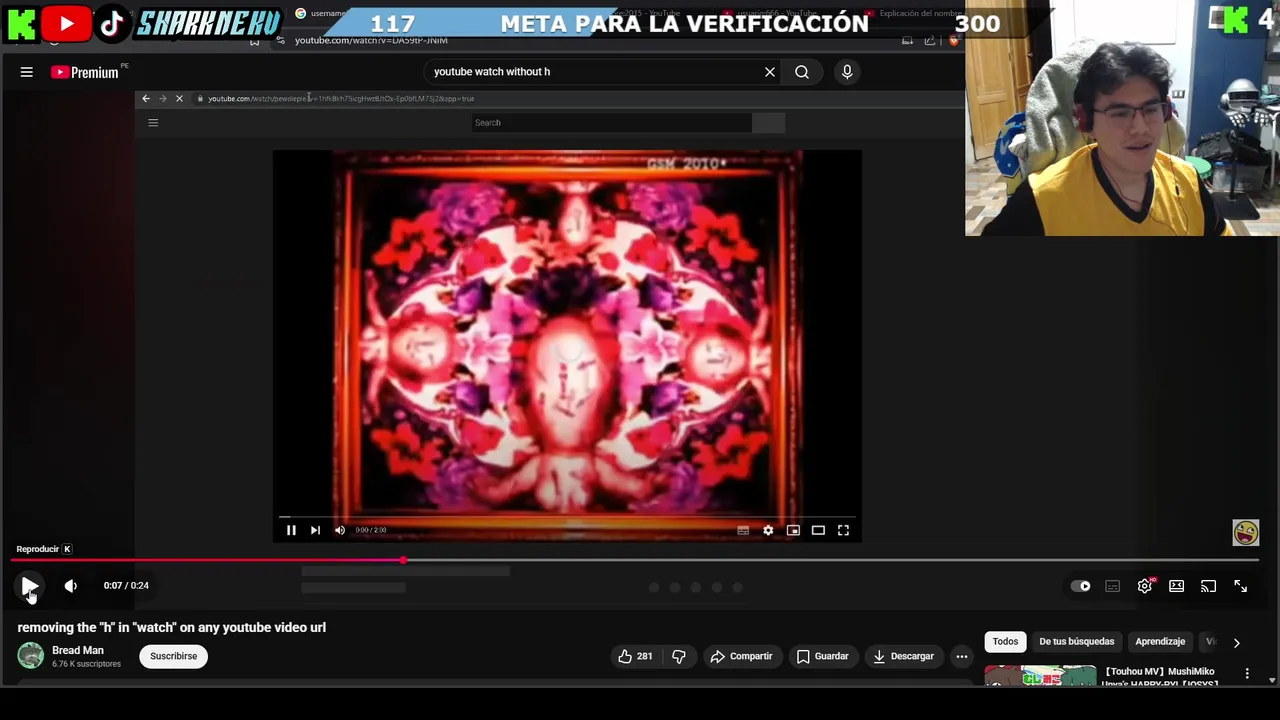Viewport: 1280px width, 720px height.
Task: Show more filter chips with right chevron
Action: (x=1236, y=643)
